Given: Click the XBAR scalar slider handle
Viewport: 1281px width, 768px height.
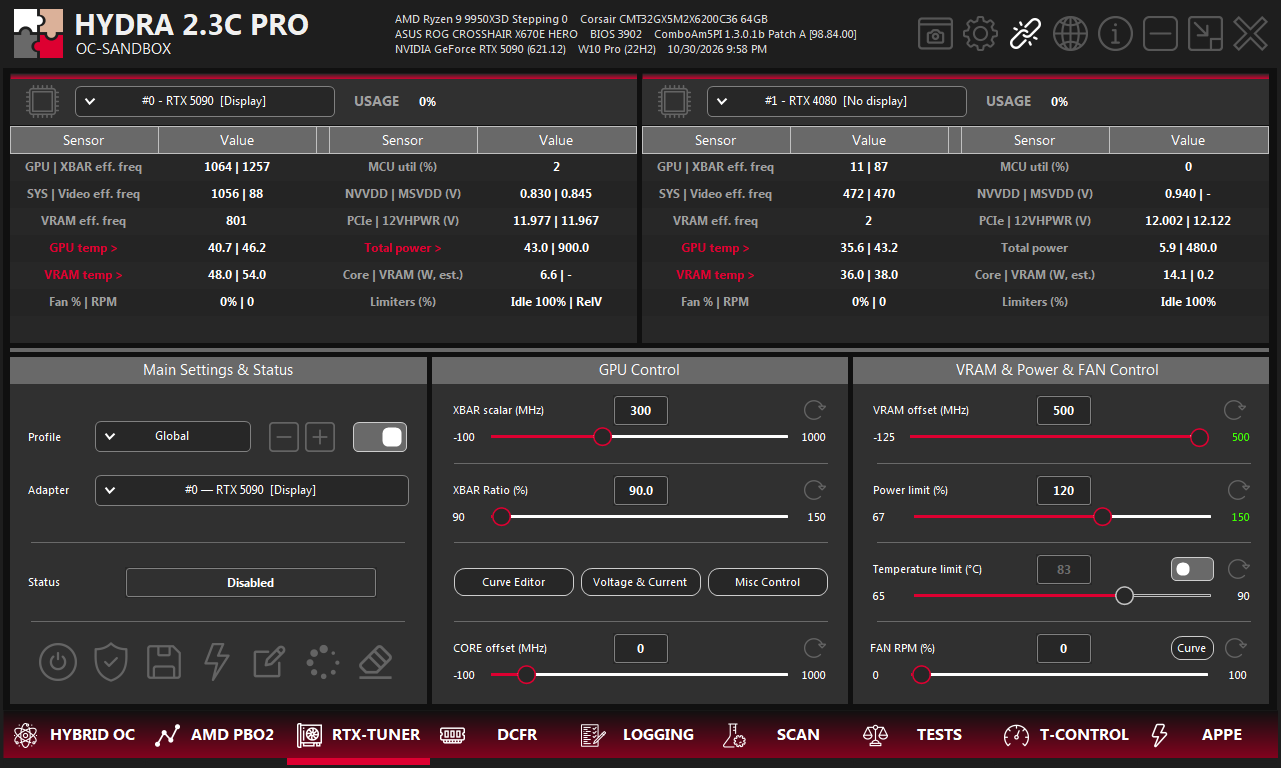Looking at the screenshot, I should [x=602, y=437].
